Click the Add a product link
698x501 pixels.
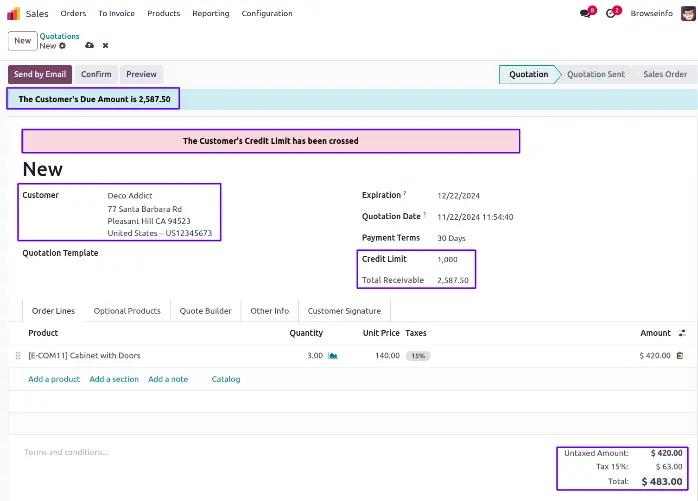[54, 379]
